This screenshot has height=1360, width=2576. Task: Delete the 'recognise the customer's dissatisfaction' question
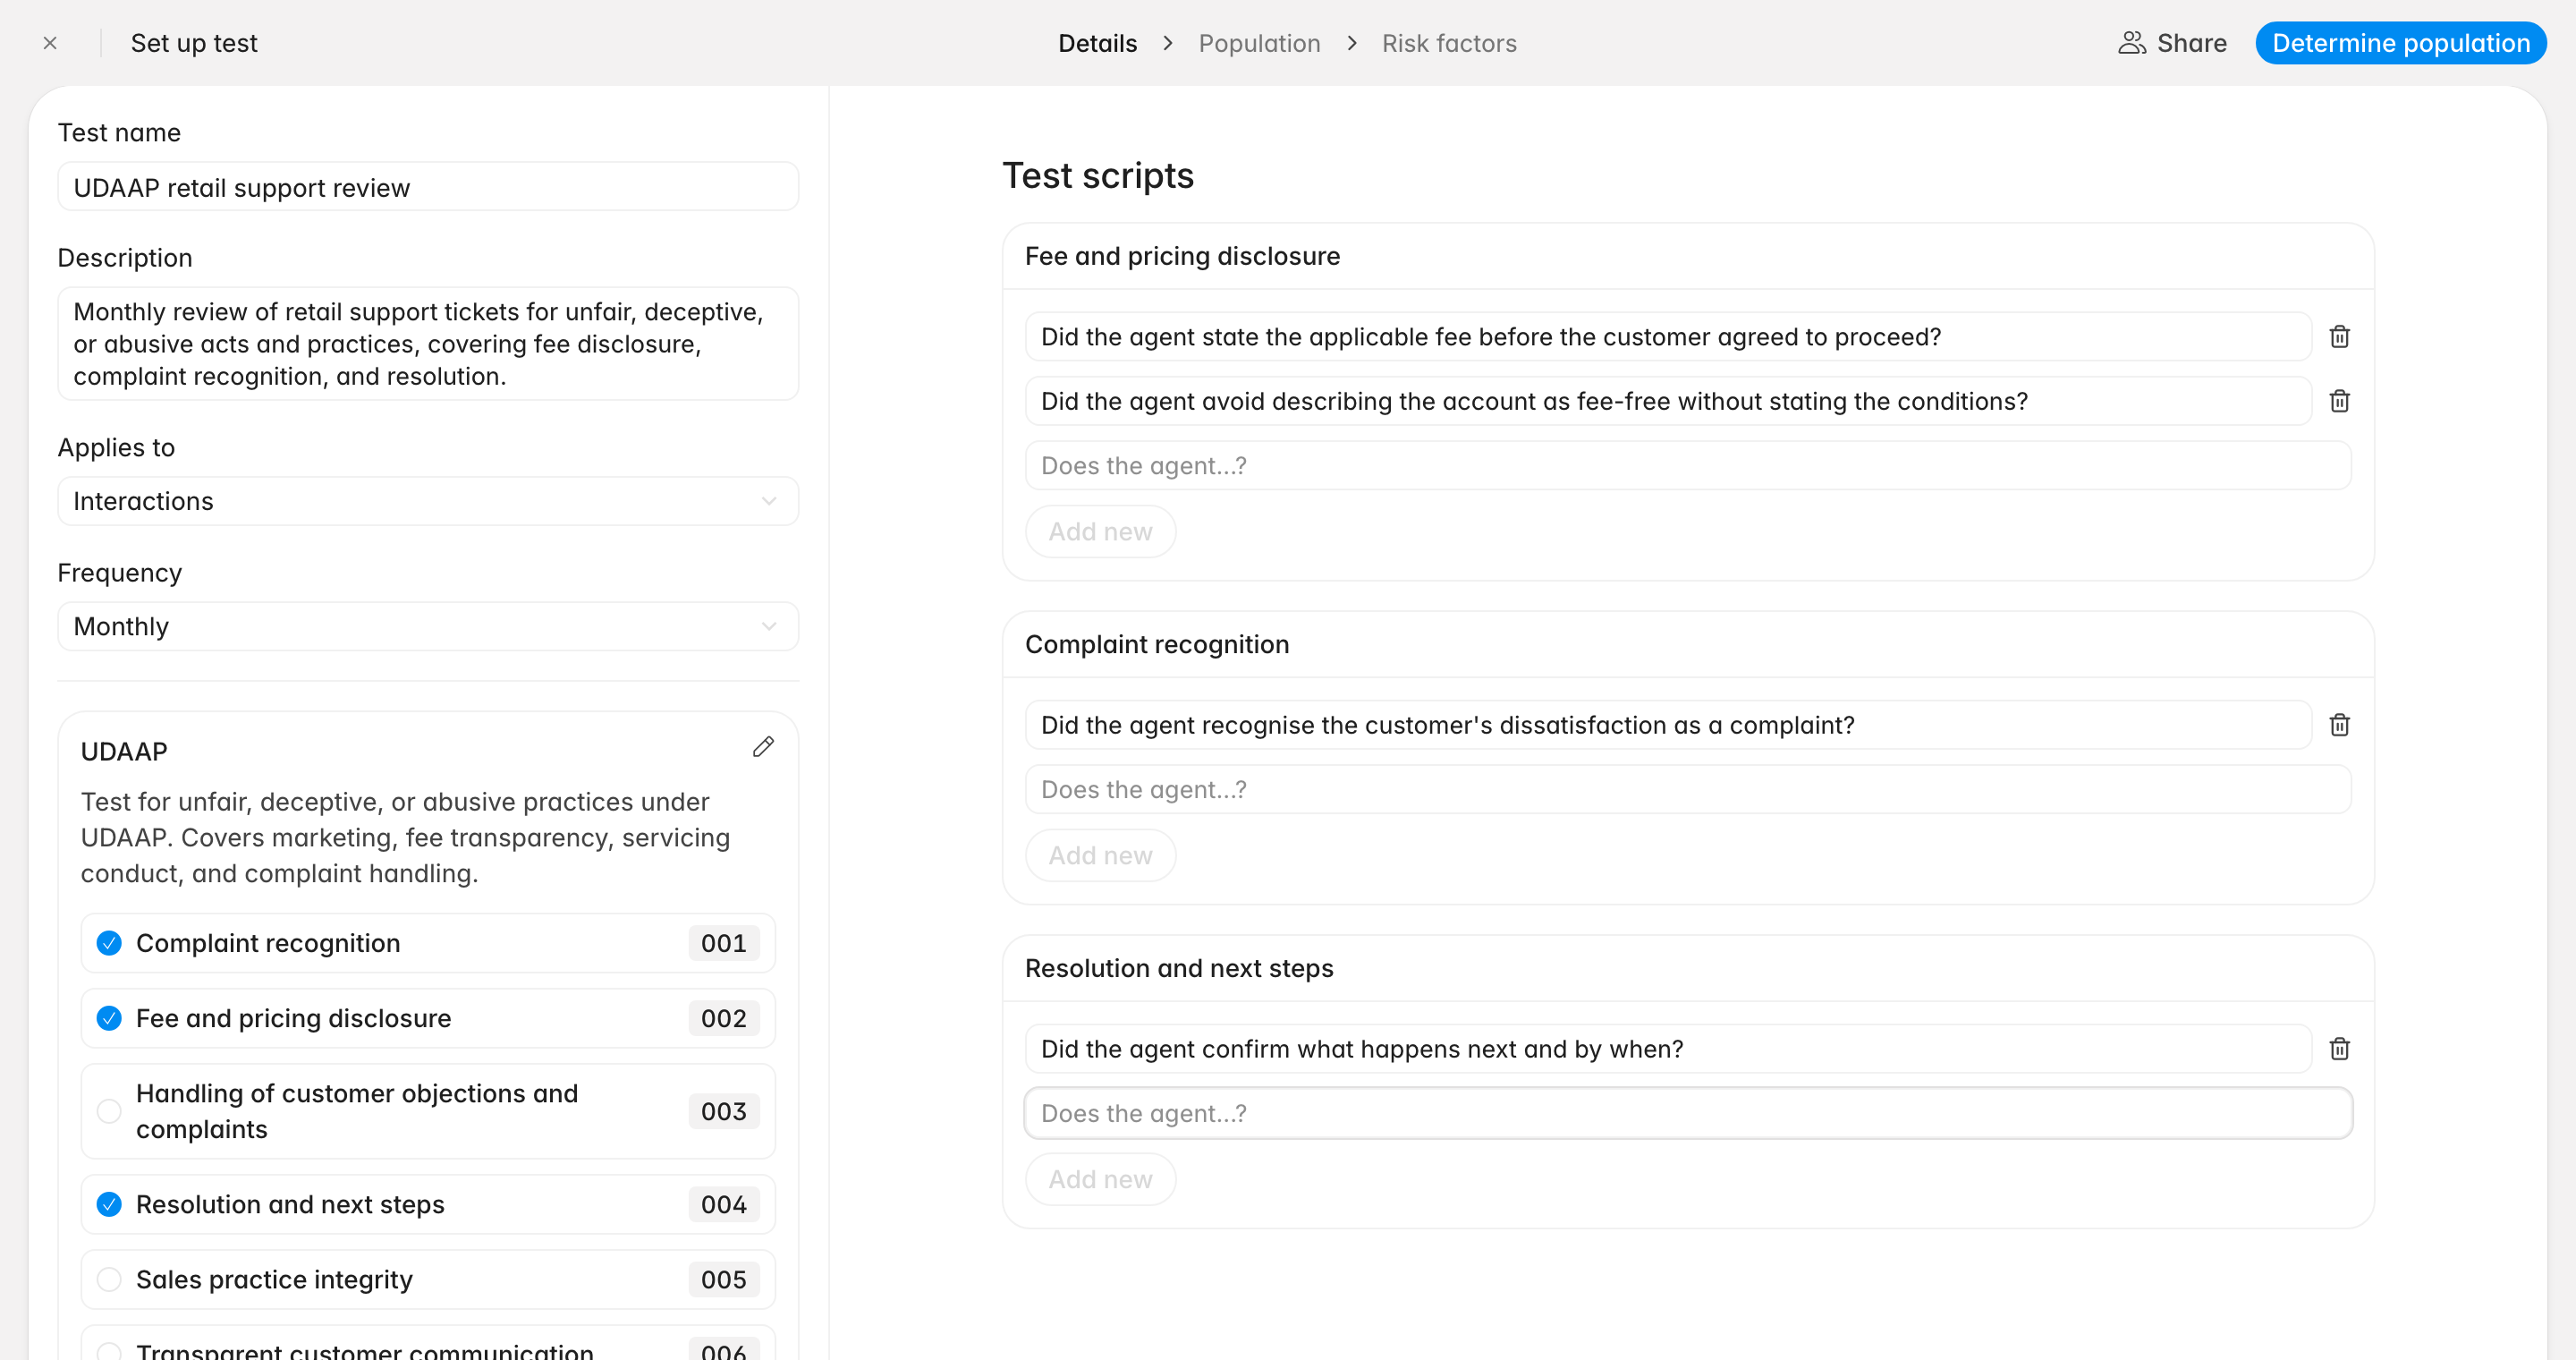[x=2339, y=725]
